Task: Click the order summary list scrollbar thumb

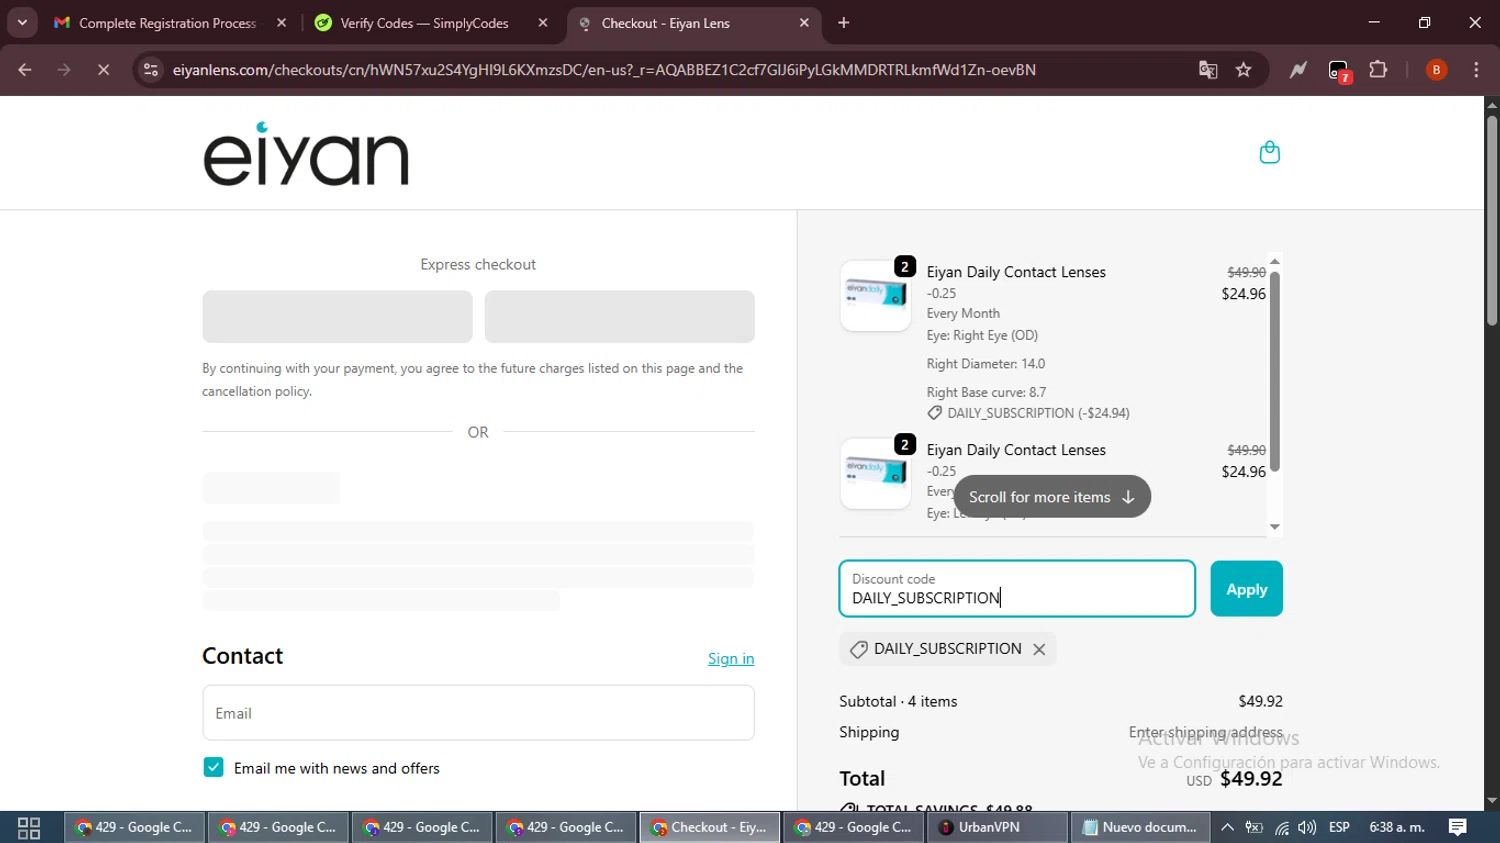Action: [x=1275, y=371]
